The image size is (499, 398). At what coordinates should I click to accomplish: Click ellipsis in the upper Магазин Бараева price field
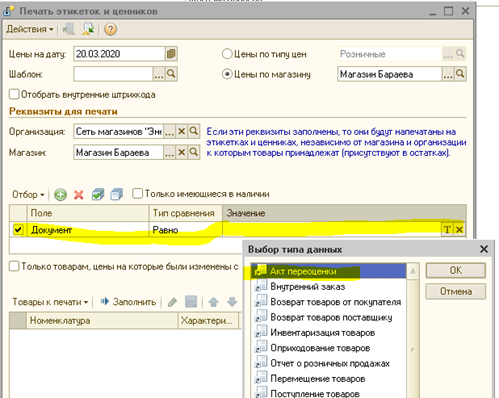[x=448, y=74]
